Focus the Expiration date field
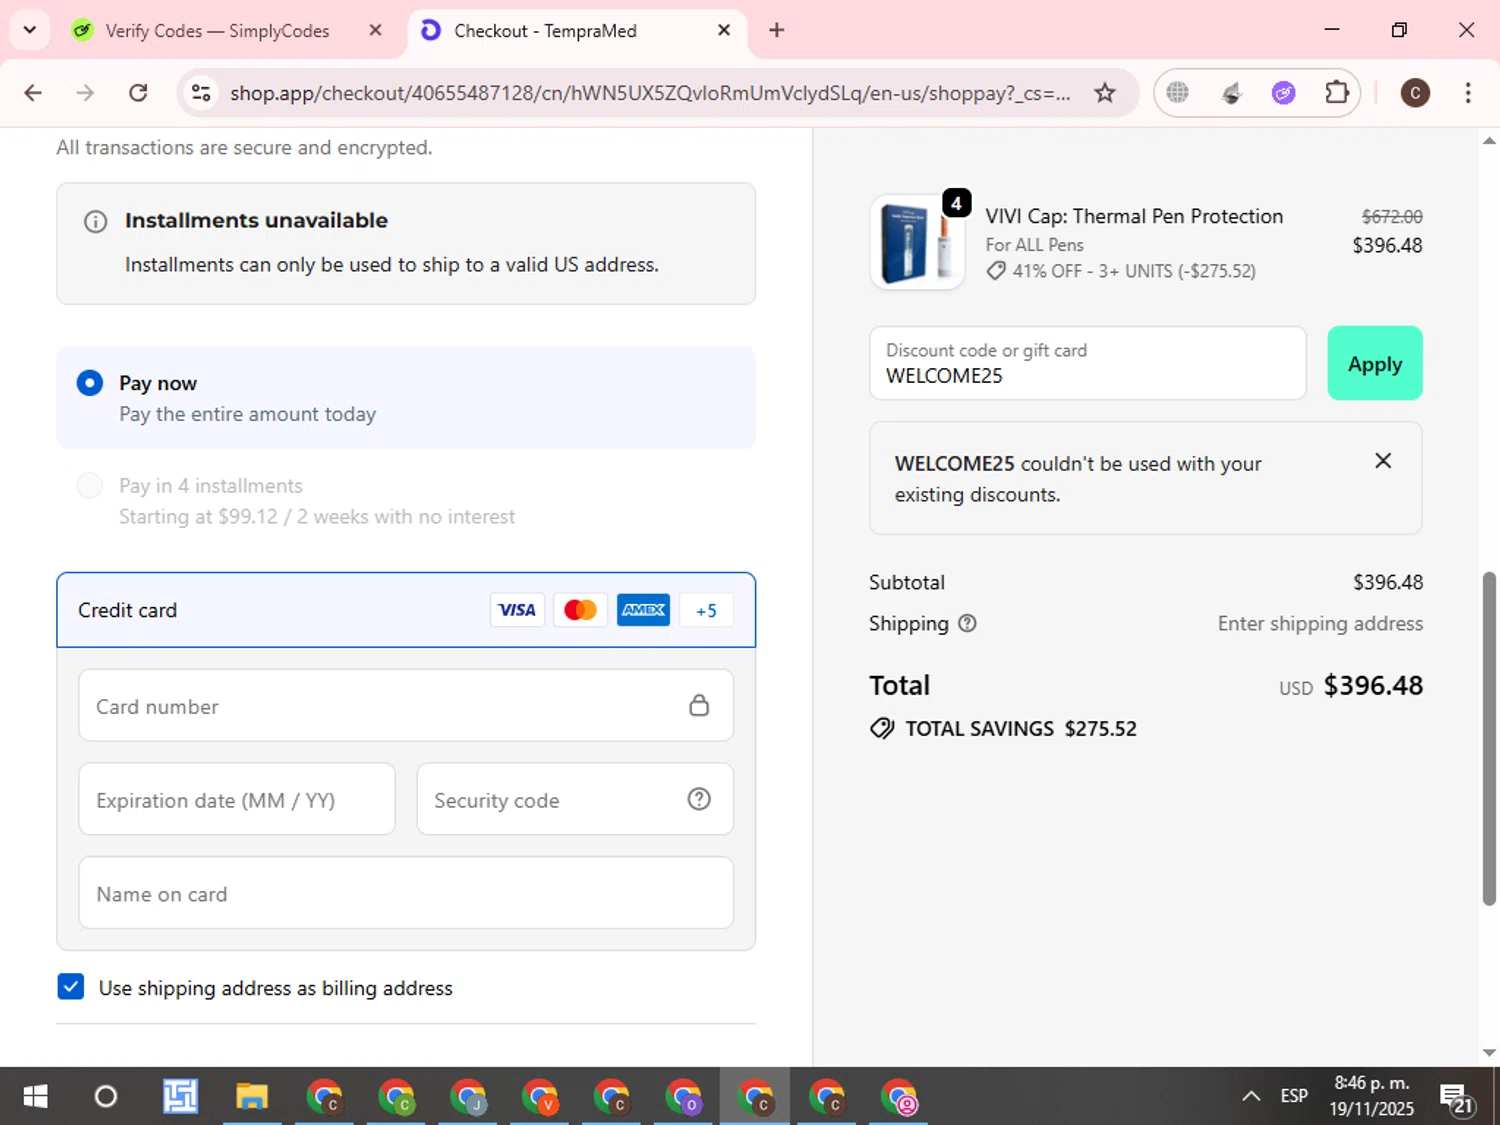The width and height of the screenshot is (1500, 1125). tap(237, 800)
